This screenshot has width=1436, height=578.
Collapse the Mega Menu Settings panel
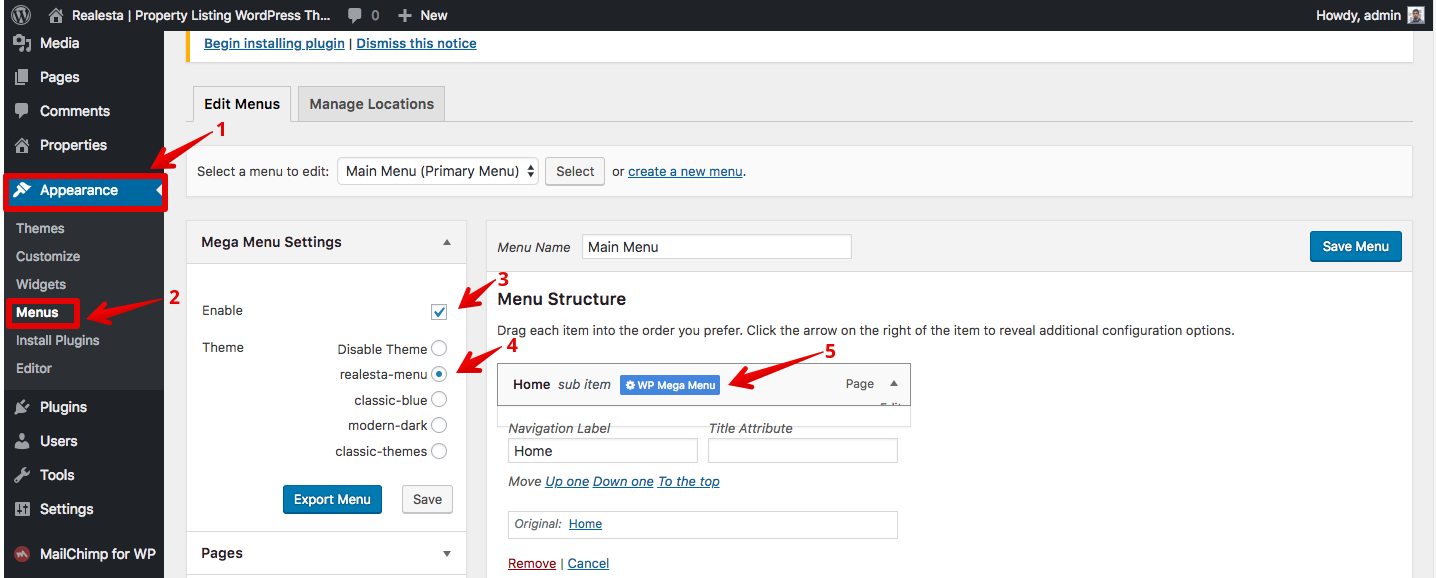(x=447, y=242)
